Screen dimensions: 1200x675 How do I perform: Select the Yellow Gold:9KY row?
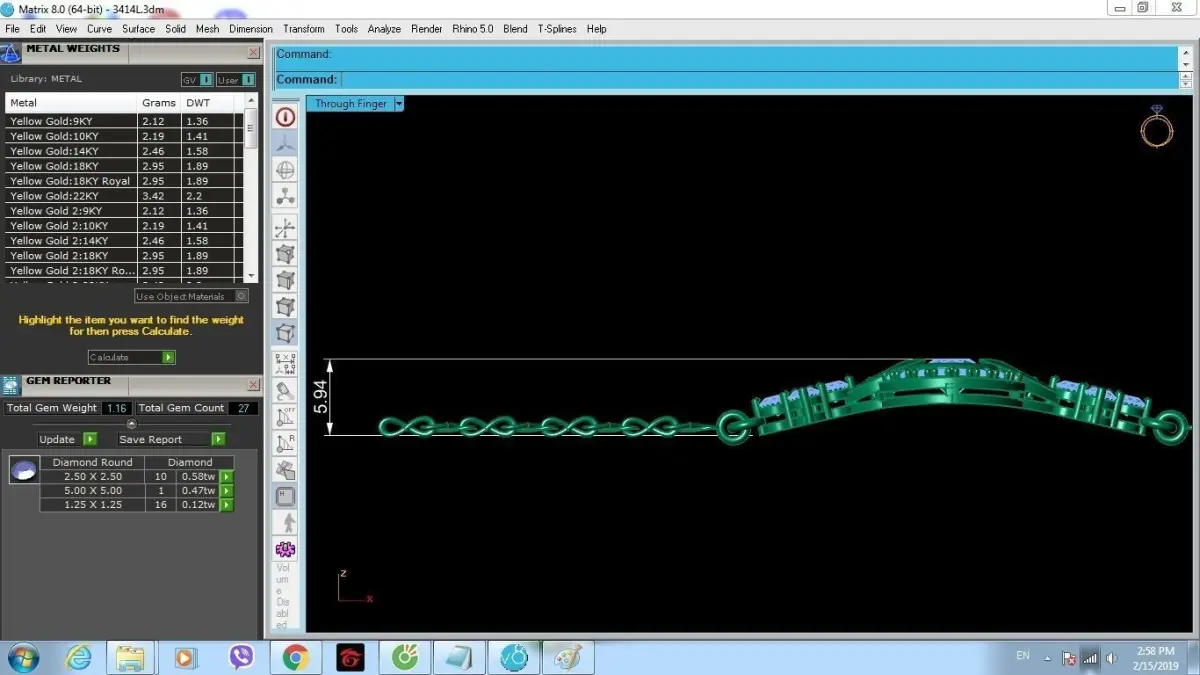124,121
